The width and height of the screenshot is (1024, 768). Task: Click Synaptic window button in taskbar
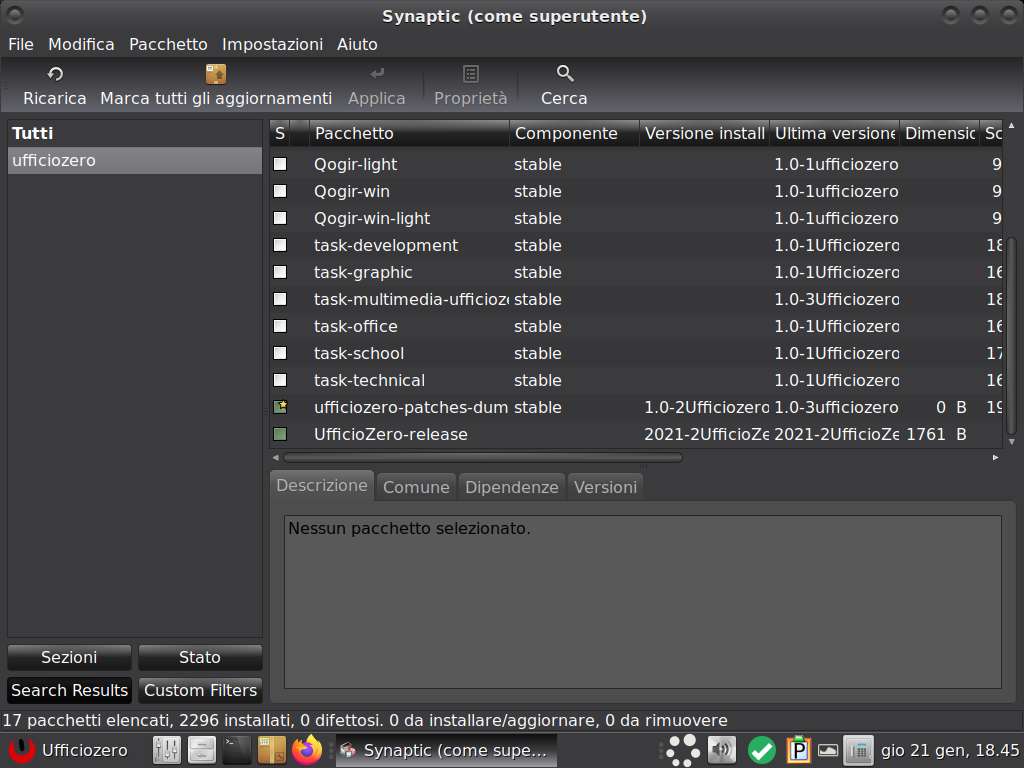click(446, 750)
